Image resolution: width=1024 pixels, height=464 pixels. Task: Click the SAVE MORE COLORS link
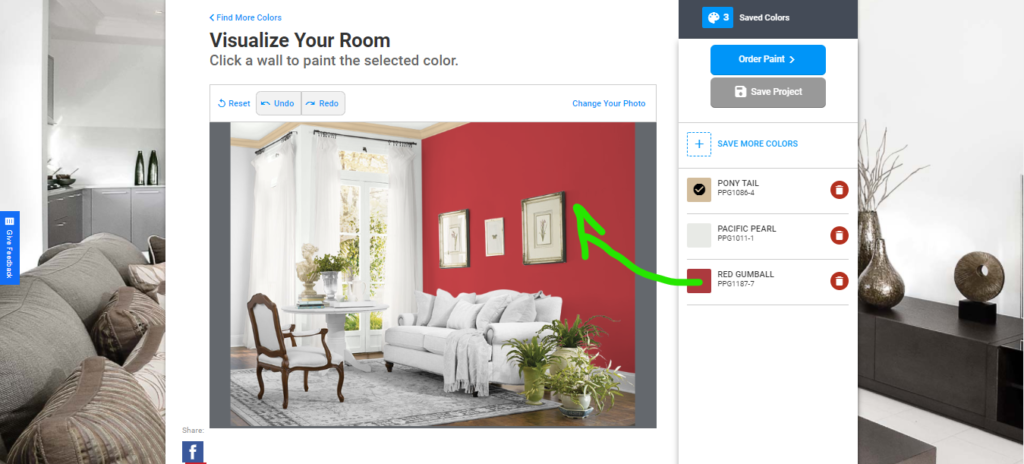pos(757,144)
